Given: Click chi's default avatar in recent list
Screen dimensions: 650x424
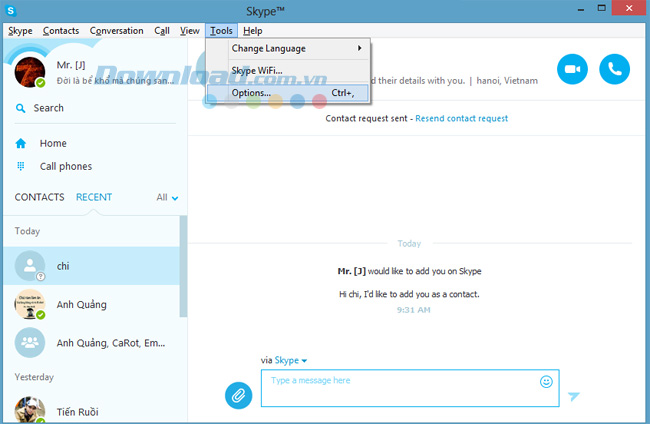Looking at the screenshot, I should point(30,266).
